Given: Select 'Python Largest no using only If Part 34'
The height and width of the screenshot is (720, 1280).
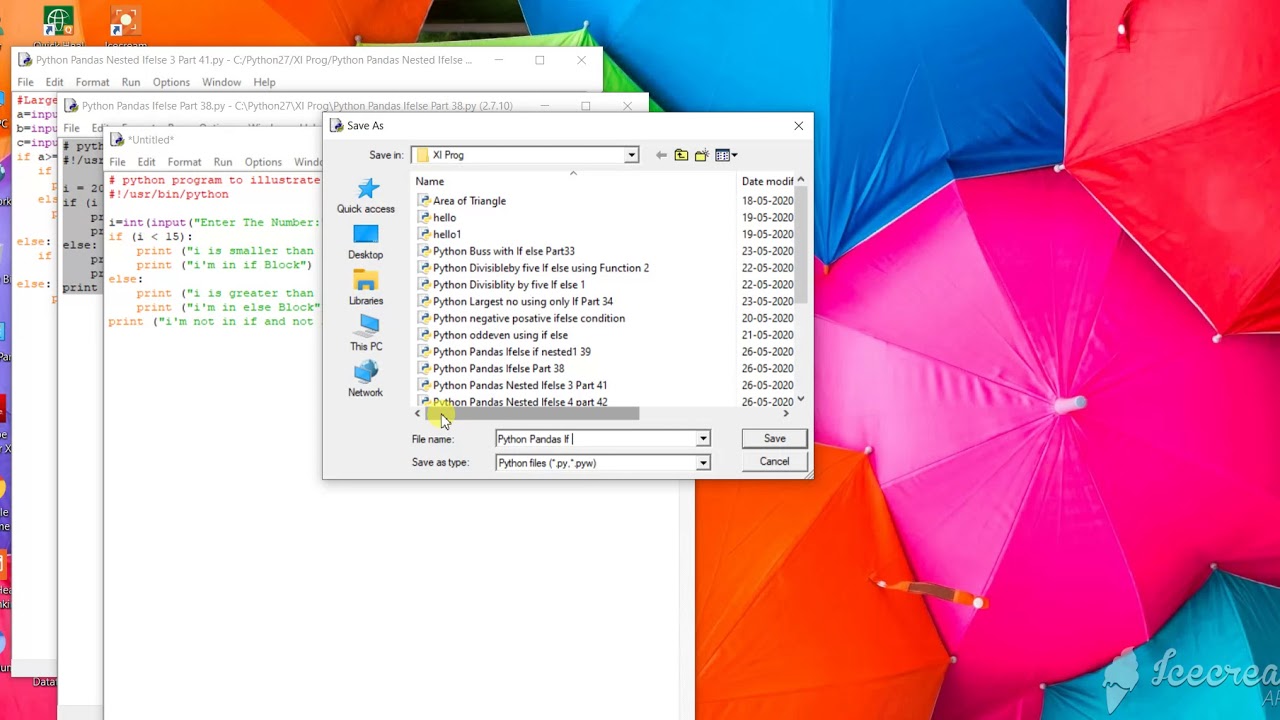Looking at the screenshot, I should tap(523, 301).
